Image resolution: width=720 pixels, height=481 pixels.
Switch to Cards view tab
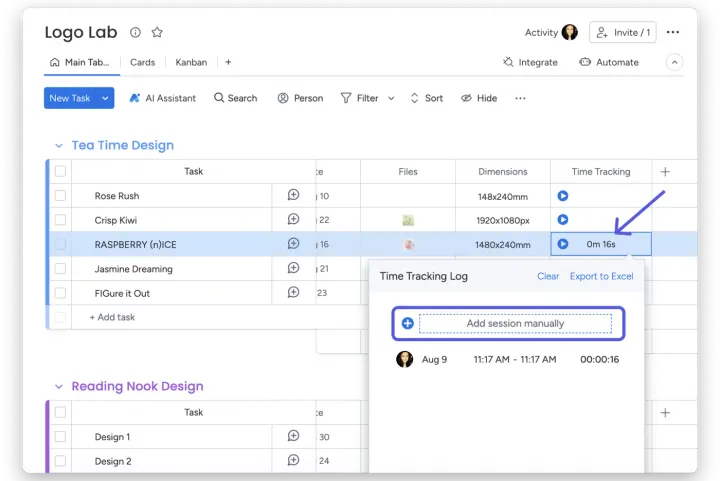(142, 62)
